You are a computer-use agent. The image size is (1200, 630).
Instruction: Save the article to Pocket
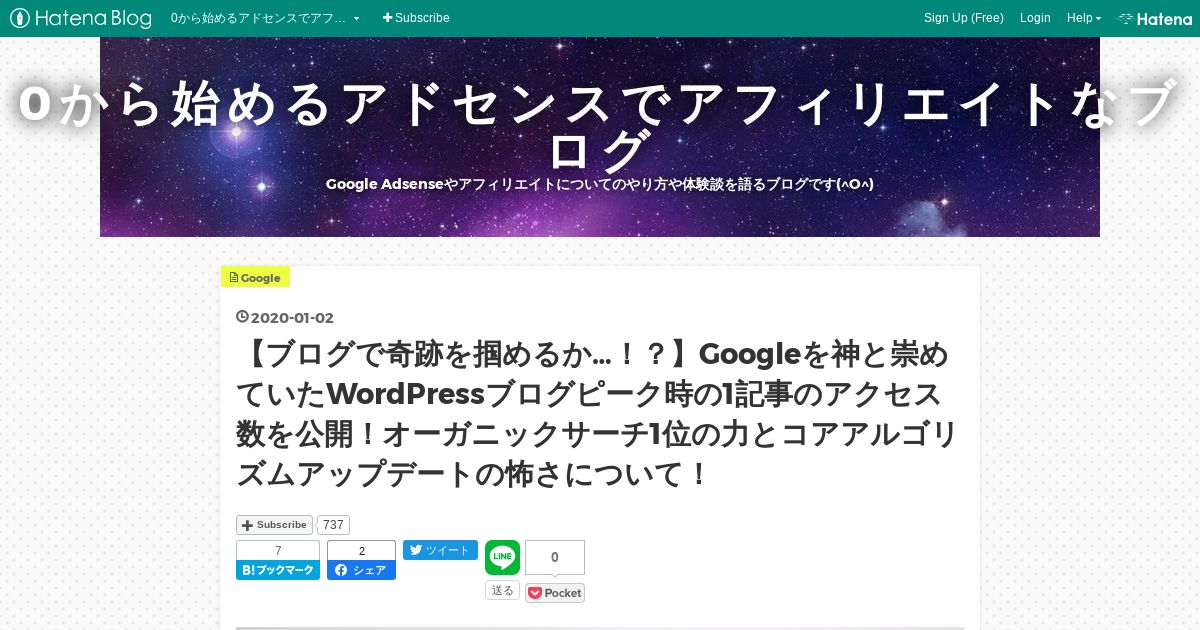[555, 593]
